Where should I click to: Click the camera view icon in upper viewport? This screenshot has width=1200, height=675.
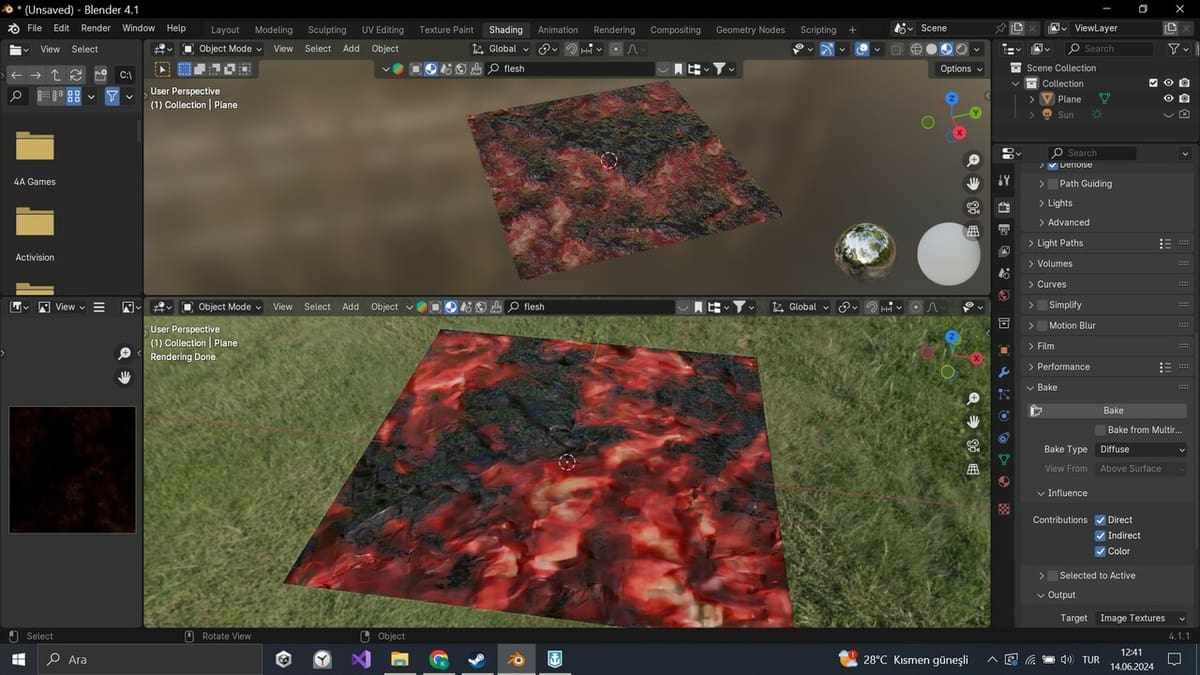(x=973, y=207)
